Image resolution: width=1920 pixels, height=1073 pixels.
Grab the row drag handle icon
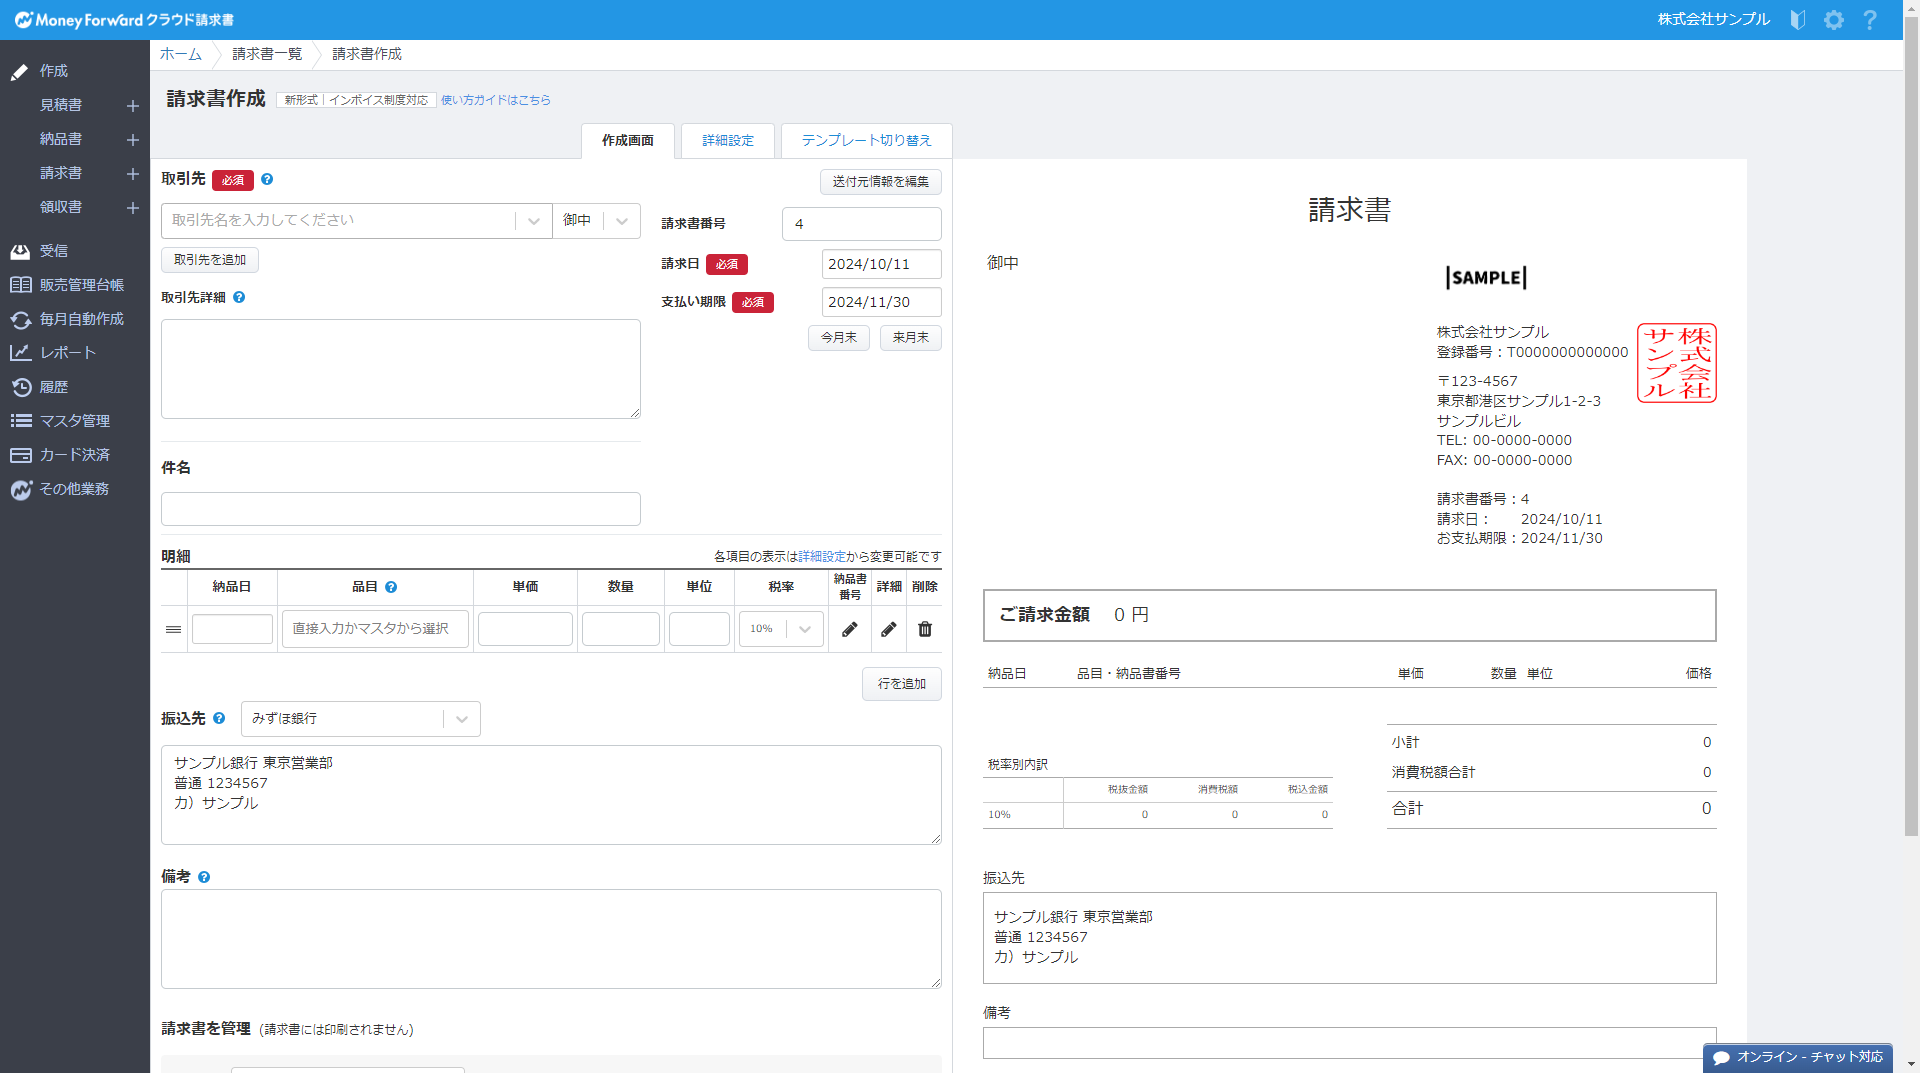[173, 630]
